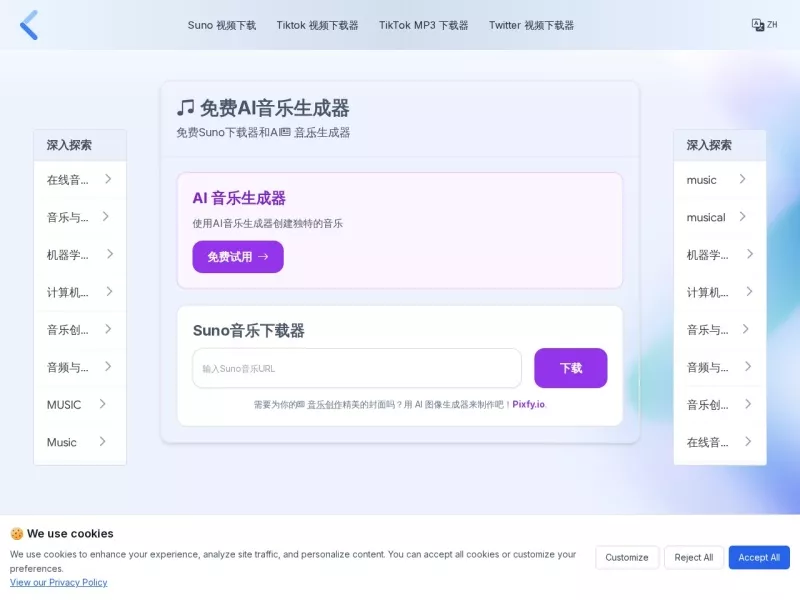Focus the 输入Suno音乐URL input field
This screenshot has height=600, width=800.
click(x=357, y=368)
